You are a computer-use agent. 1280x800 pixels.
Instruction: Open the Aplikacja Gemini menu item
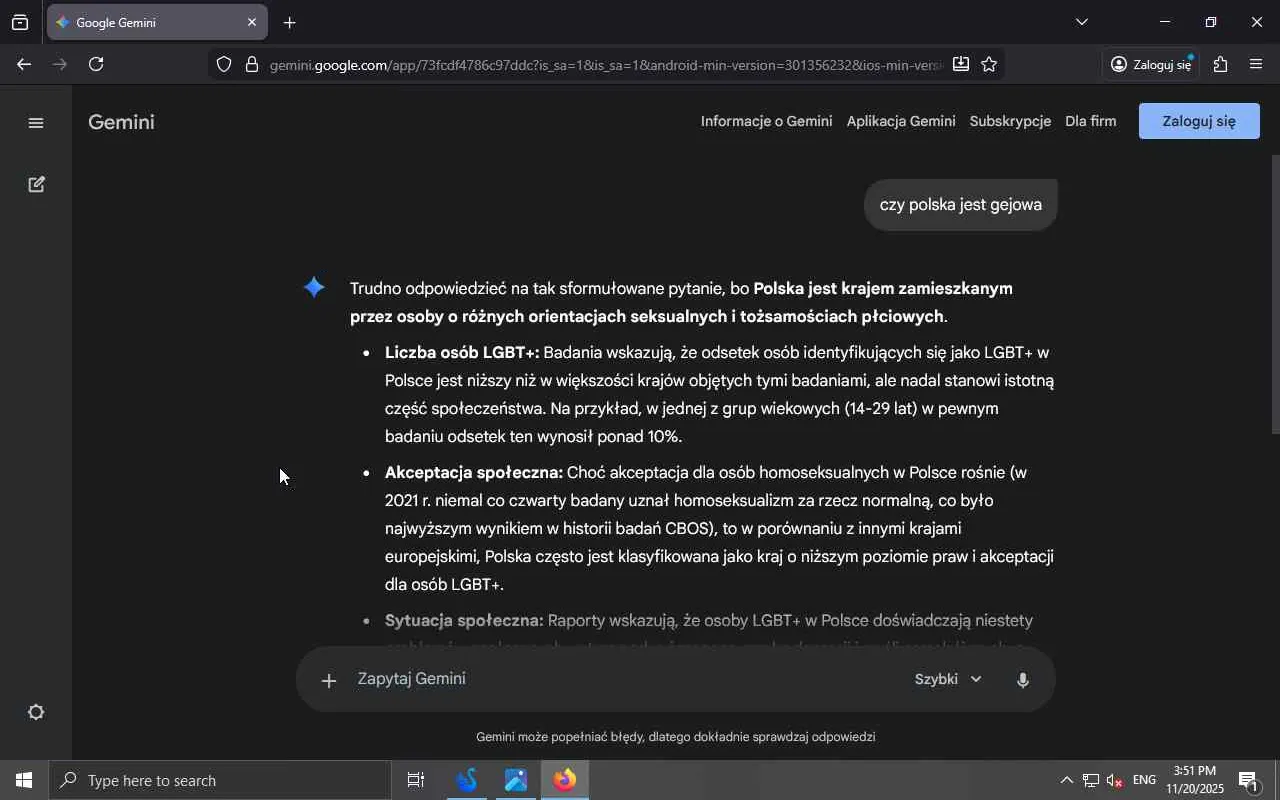901,121
